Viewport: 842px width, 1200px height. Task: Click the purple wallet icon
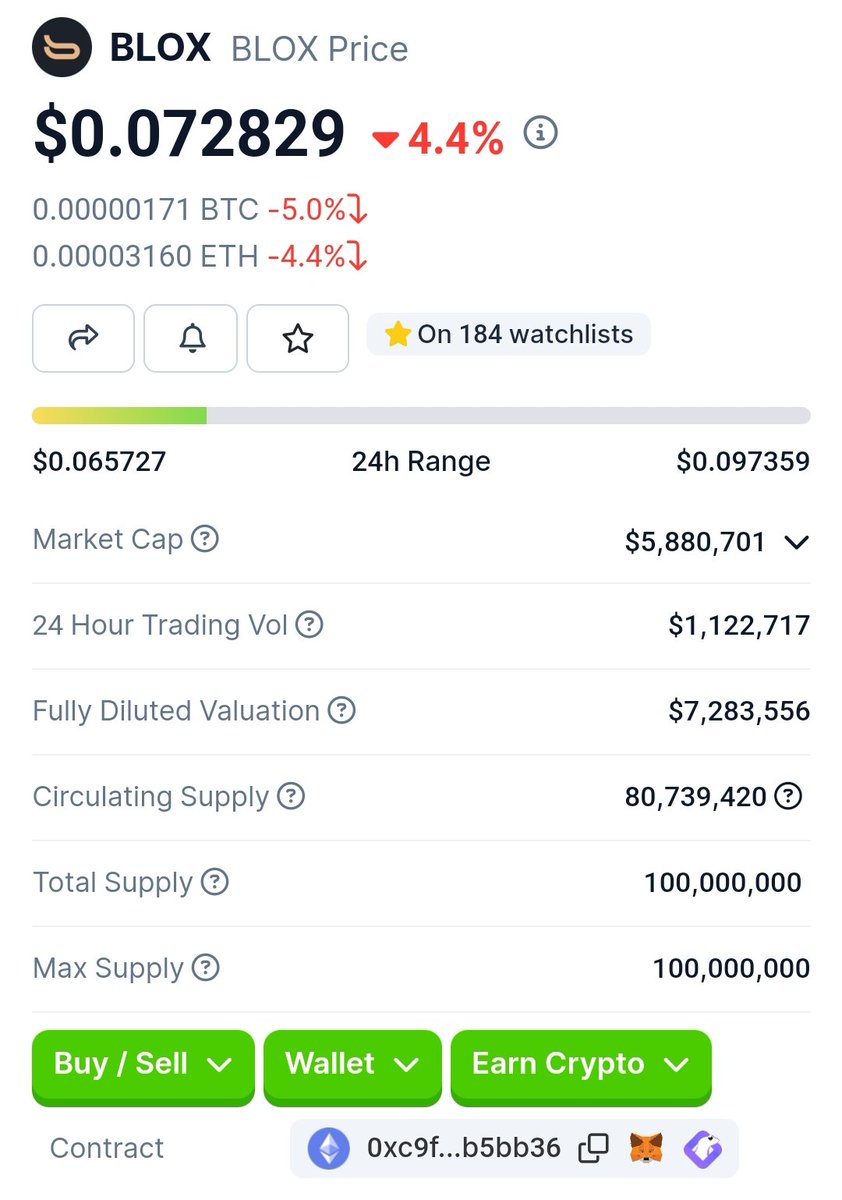pos(702,1148)
